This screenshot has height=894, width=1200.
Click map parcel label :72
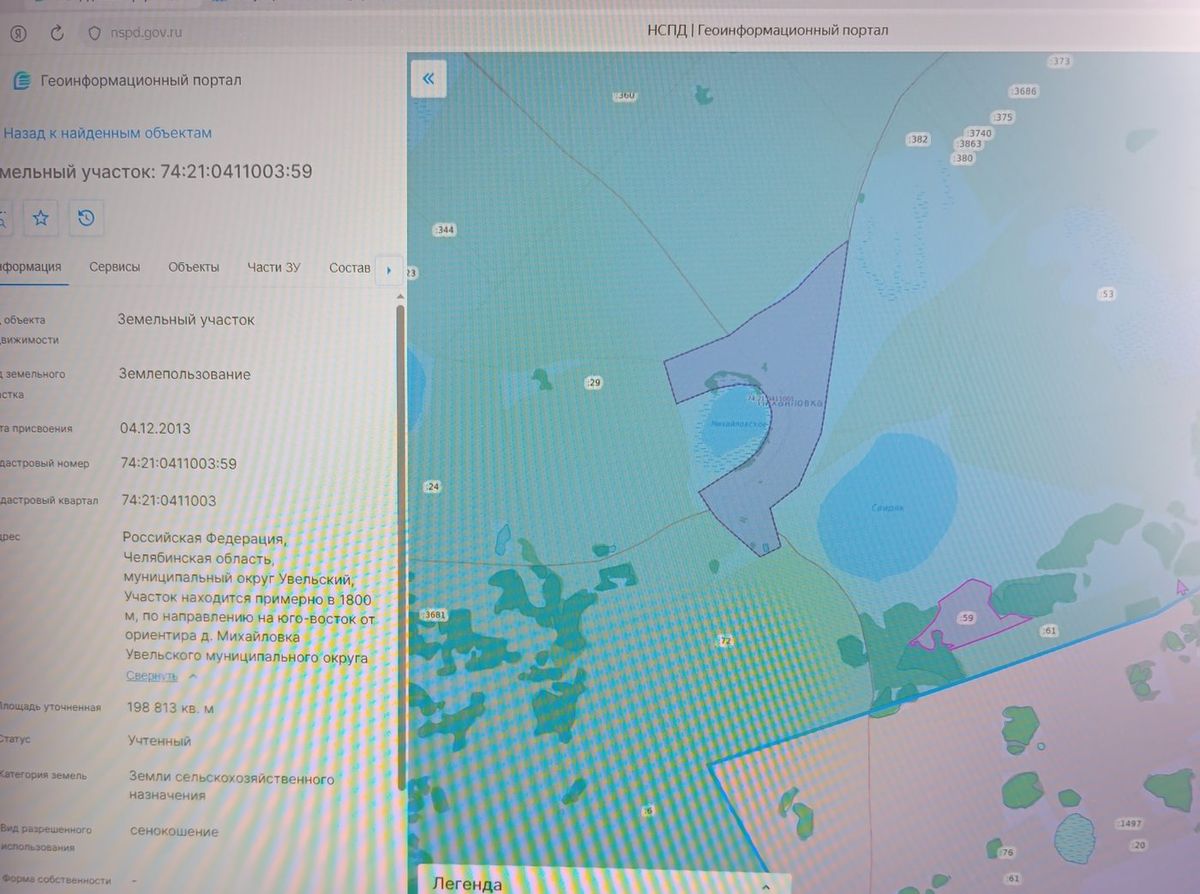coord(726,640)
